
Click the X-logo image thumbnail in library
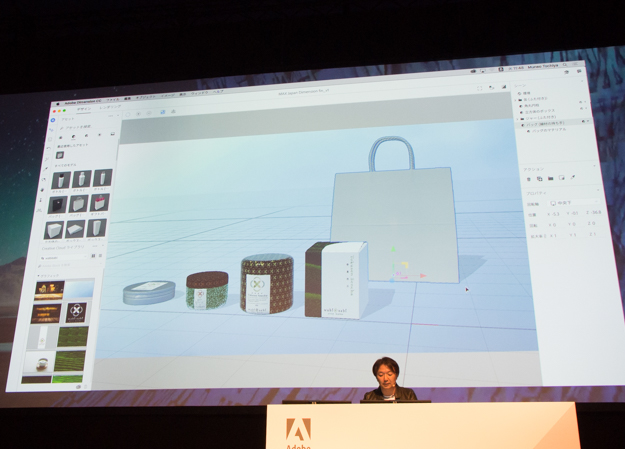pyautogui.click(x=77, y=311)
